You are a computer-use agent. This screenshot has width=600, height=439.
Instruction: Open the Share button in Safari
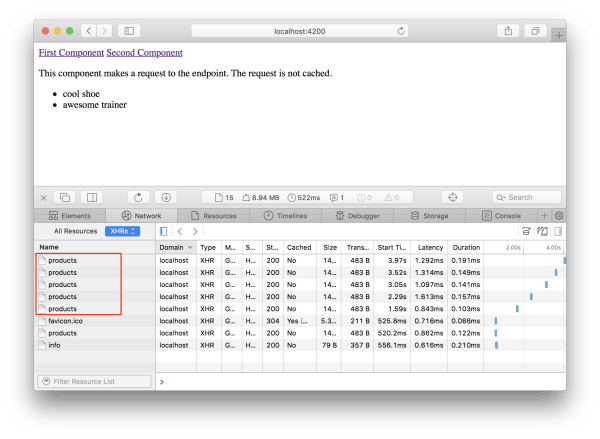[508, 31]
